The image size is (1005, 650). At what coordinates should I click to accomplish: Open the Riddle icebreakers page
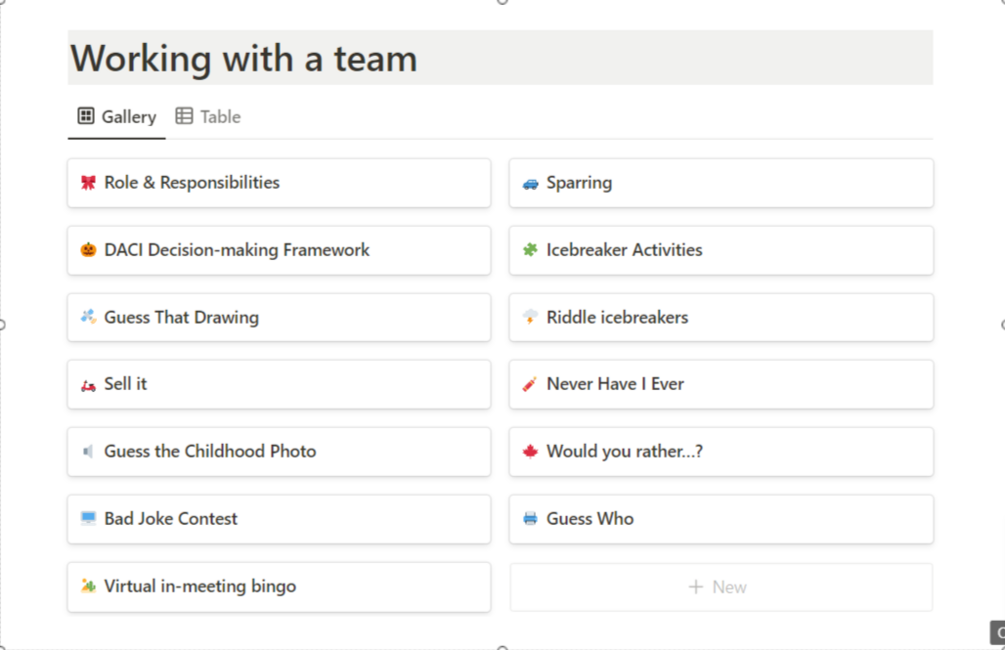click(x=617, y=318)
